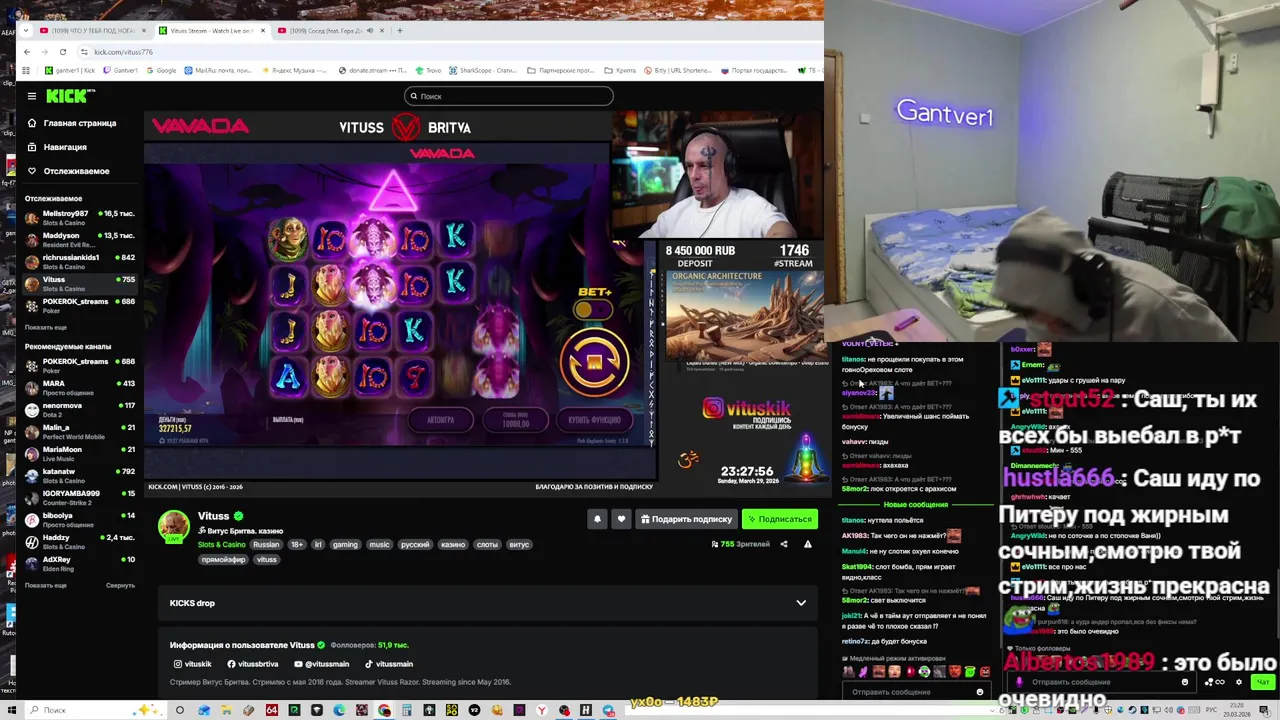Open IGORYAMBA999 recommended channel
1280x720 pixels.
click(x=80, y=498)
